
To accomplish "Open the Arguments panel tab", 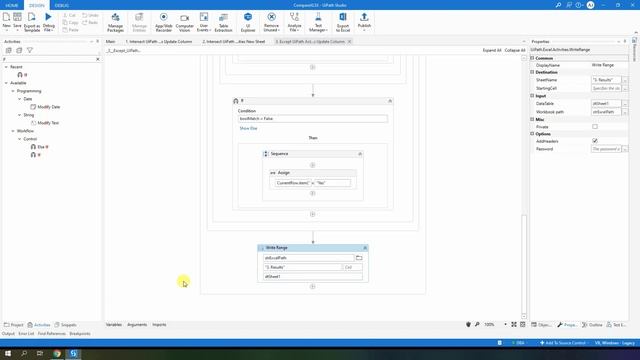I will coord(137,325).
